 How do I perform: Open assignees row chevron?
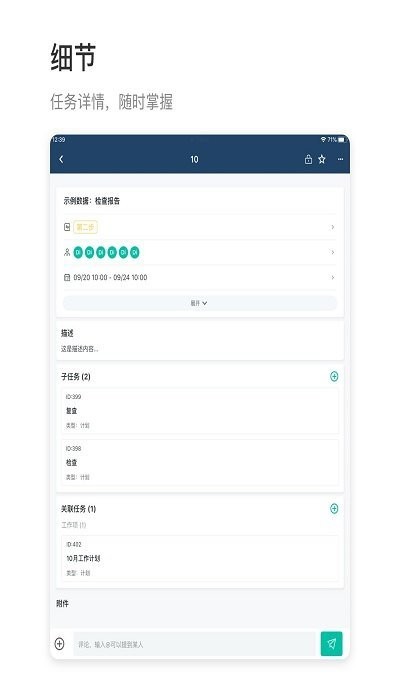(332, 252)
